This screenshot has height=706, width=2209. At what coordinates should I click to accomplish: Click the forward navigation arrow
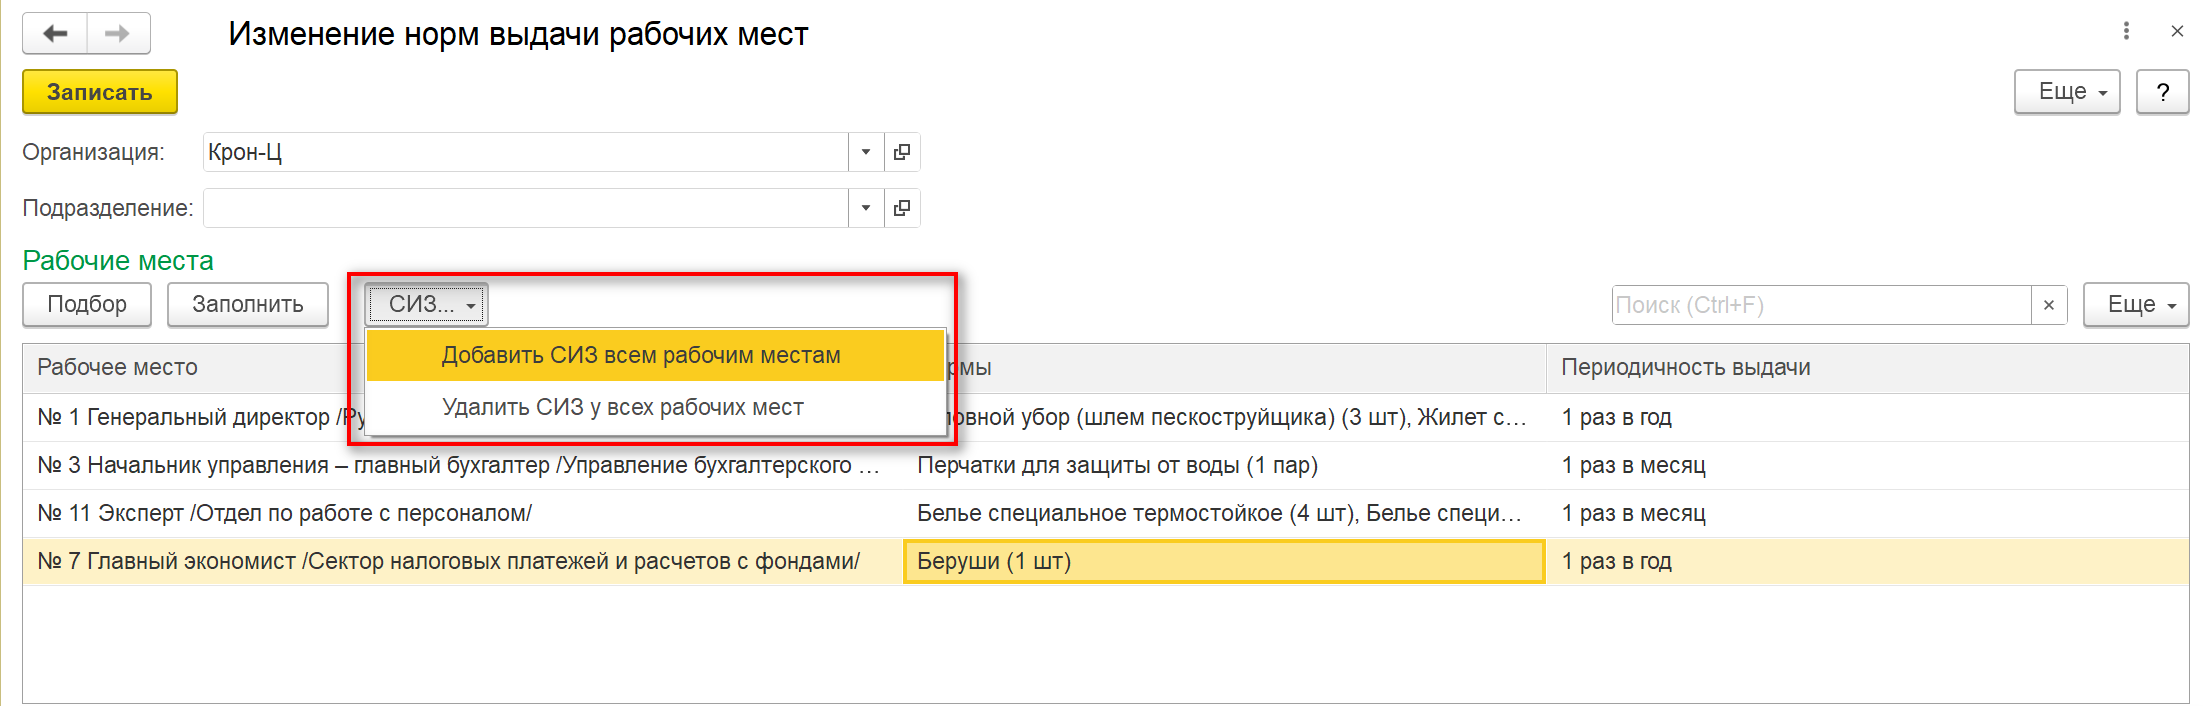point(118,34)
